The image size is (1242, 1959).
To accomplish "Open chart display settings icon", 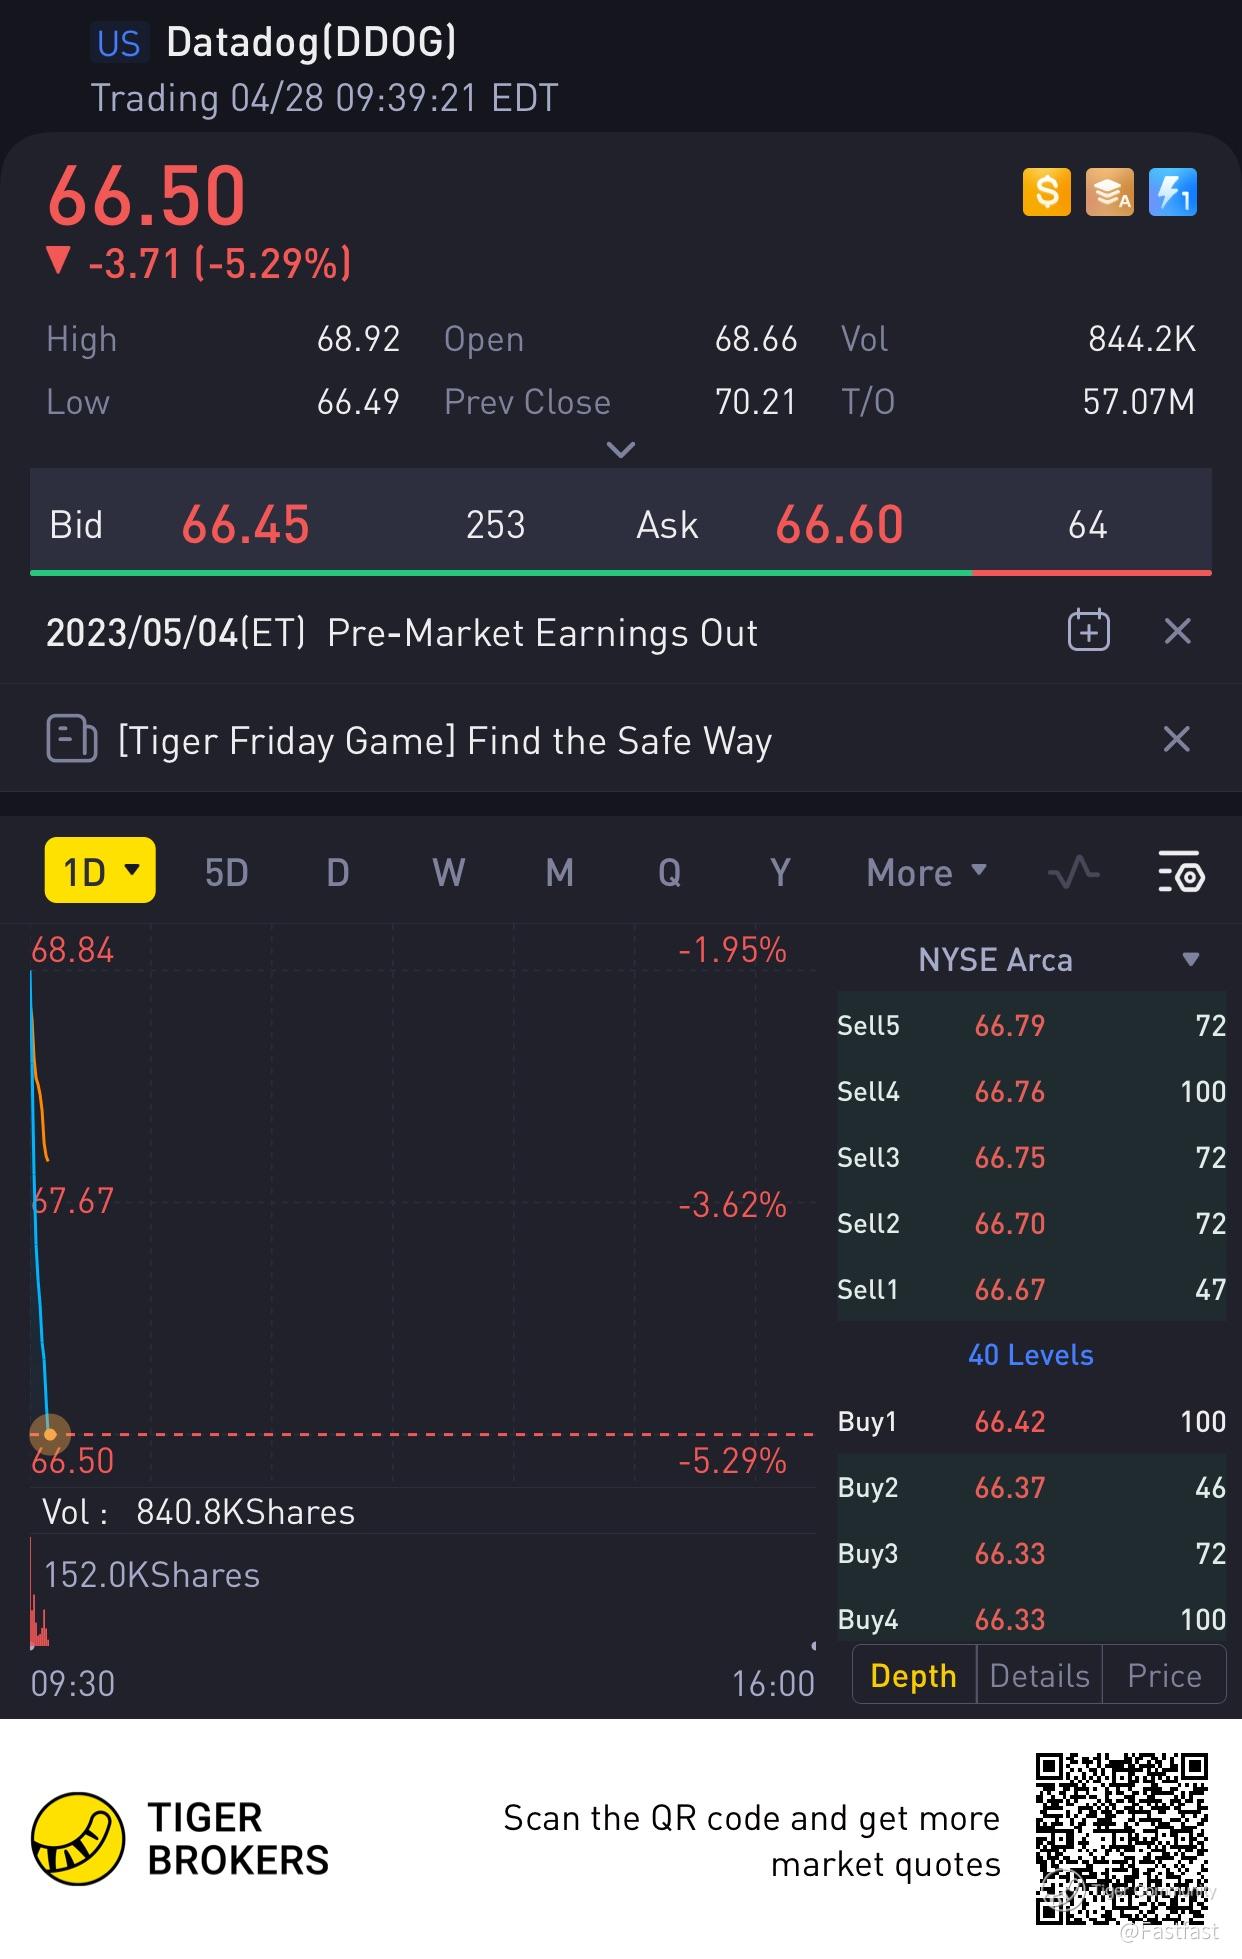I will [1181, 871].
